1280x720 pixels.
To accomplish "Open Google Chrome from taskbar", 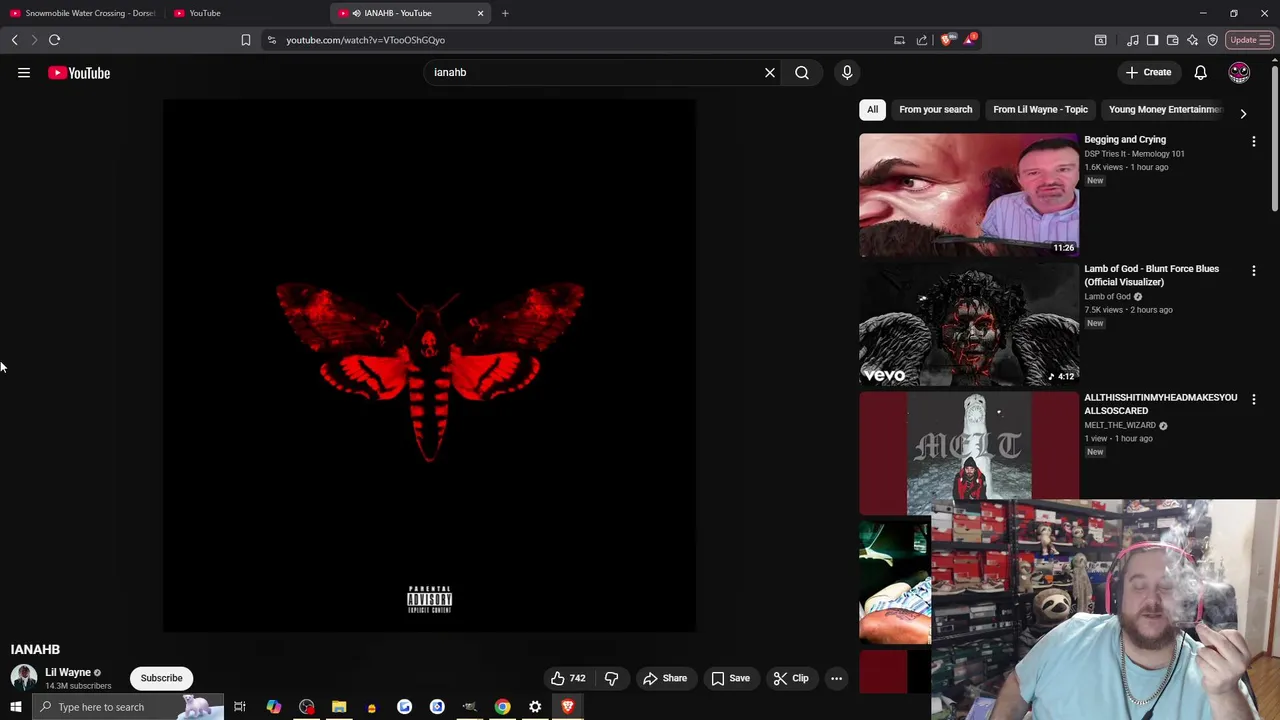I will [502, 707].
